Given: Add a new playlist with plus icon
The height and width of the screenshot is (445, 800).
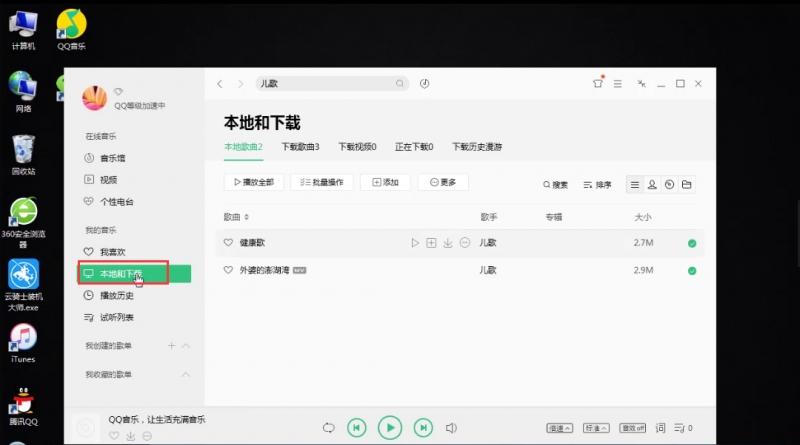Looking at the screenshot, I should coord(171,345).
